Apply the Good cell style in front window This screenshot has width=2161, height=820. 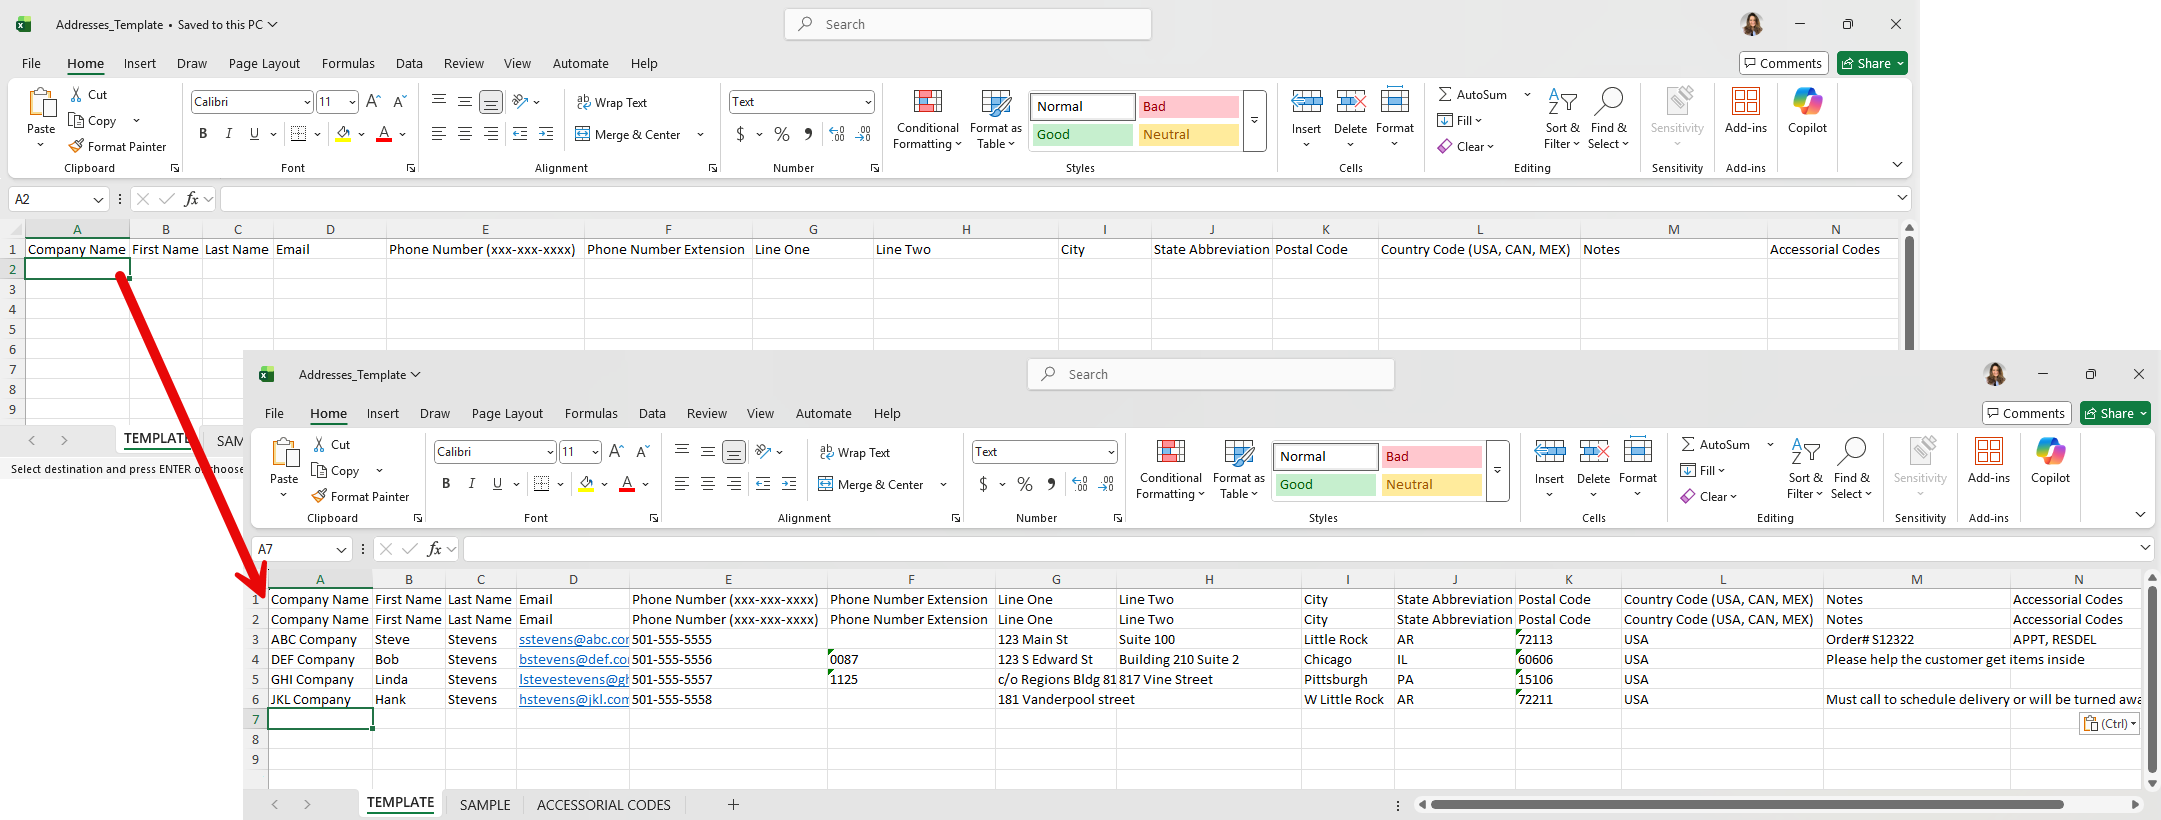[1326, 484]
